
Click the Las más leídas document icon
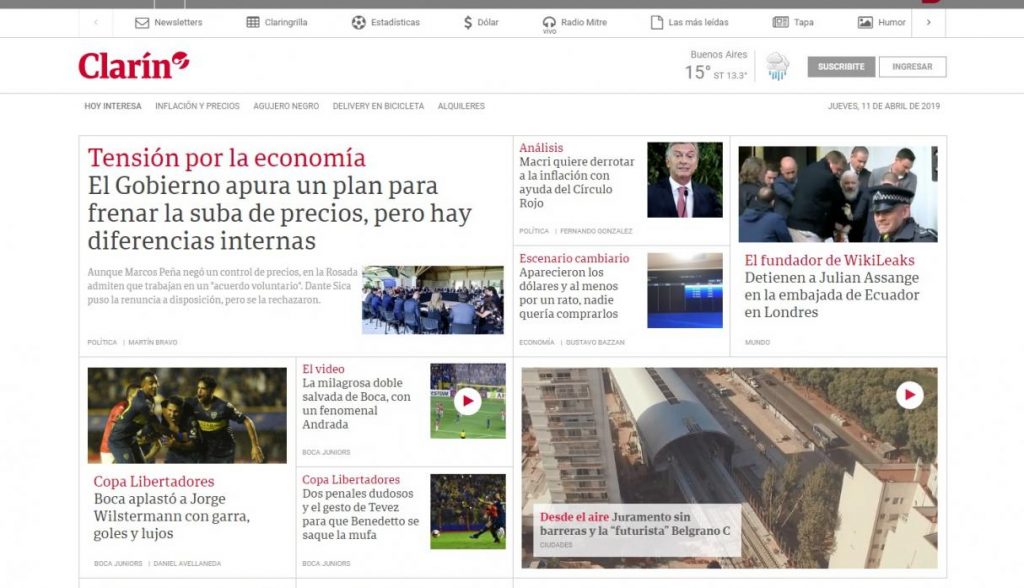pos(656,23)
